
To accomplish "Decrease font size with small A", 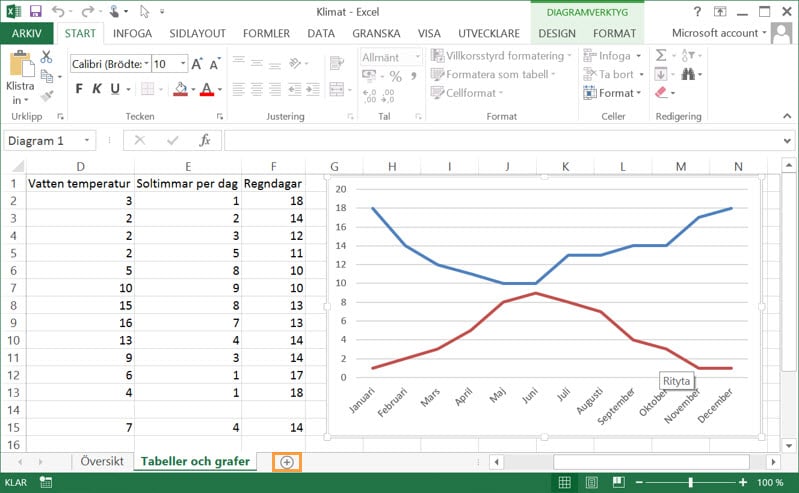I will click(x=215, y=64).
